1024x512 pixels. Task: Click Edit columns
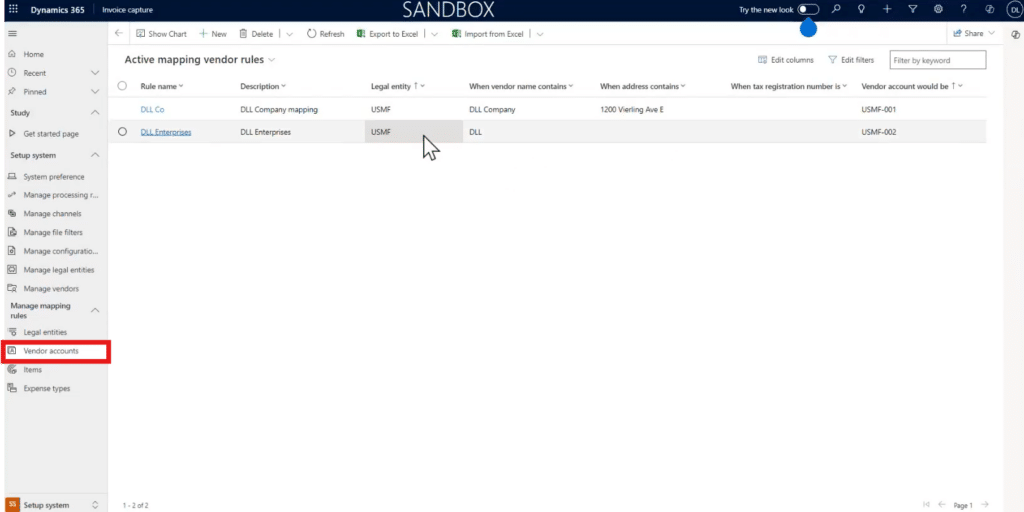786,60
